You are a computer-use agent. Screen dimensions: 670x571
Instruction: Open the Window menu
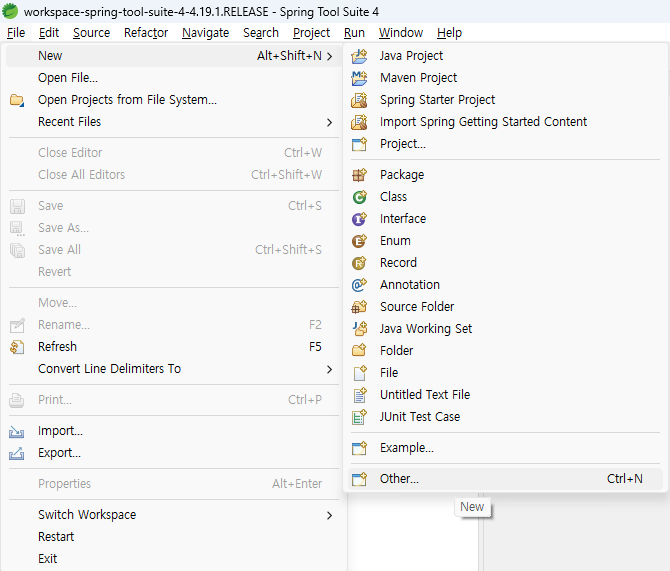click(x=401, y=33)
